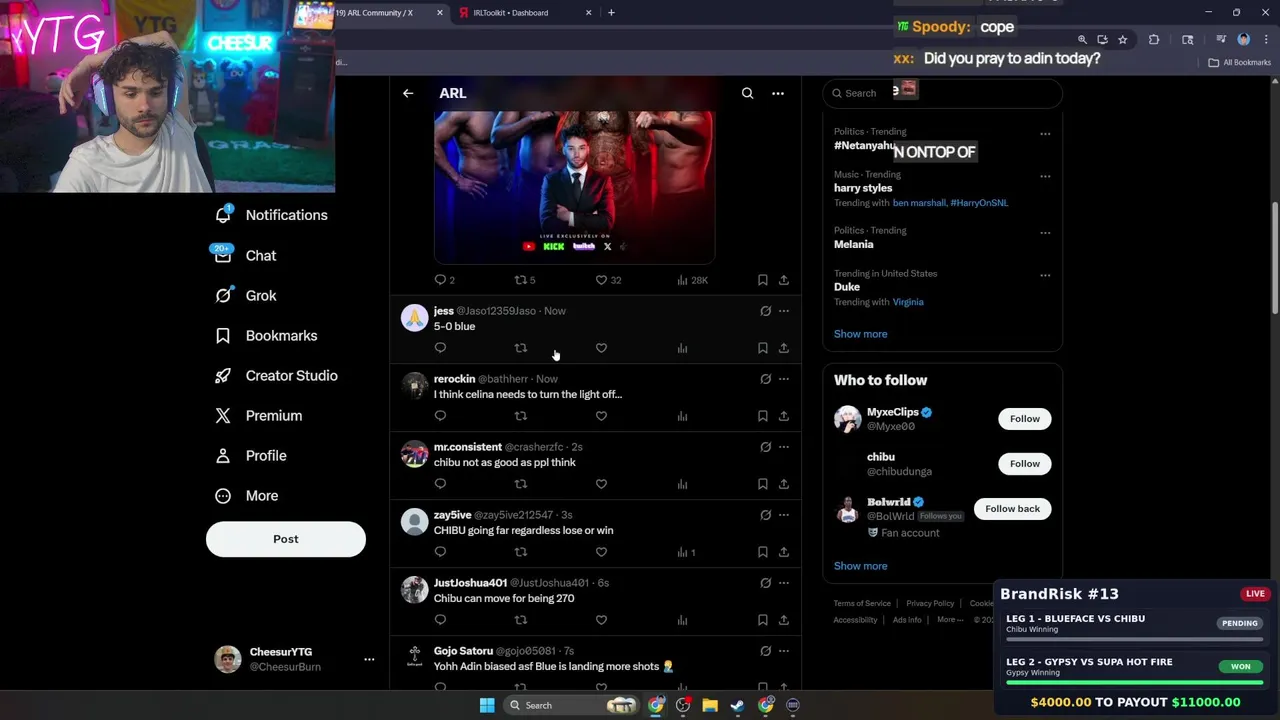Open ARL community options menu
Viewport: 1280px width, 720px height.
778,93
